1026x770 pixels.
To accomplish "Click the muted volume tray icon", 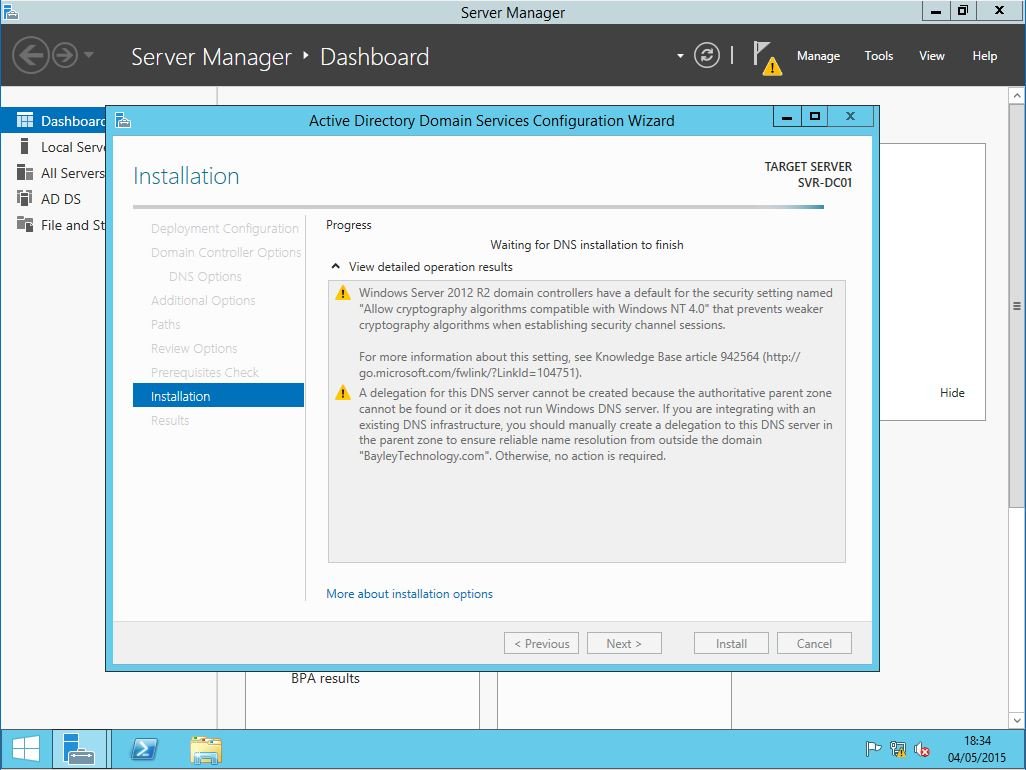I will click(922, 749).
